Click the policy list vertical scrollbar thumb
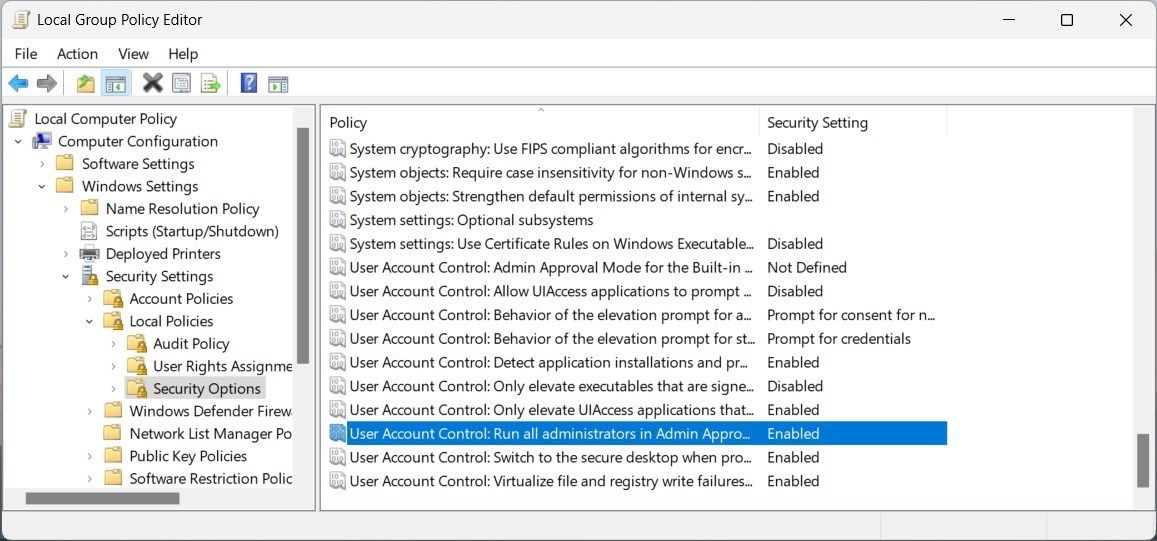The width and height of the screenshot is (1157, 541). 1143,462
